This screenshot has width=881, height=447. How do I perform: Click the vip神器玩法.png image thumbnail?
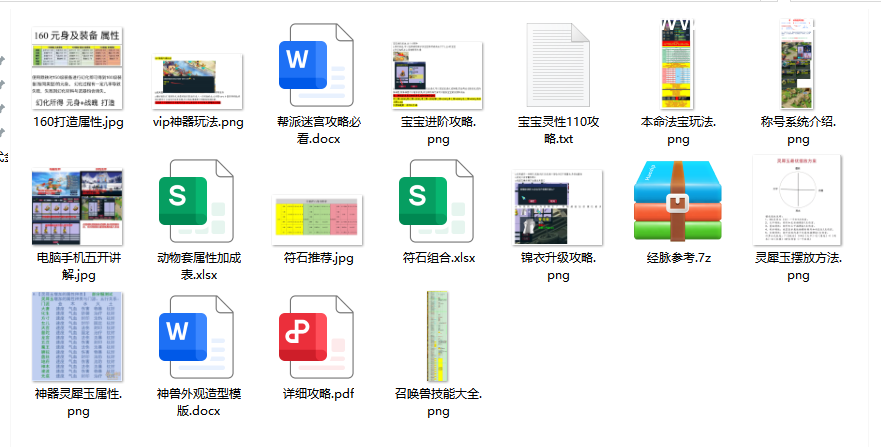click(x=197, y=80)
